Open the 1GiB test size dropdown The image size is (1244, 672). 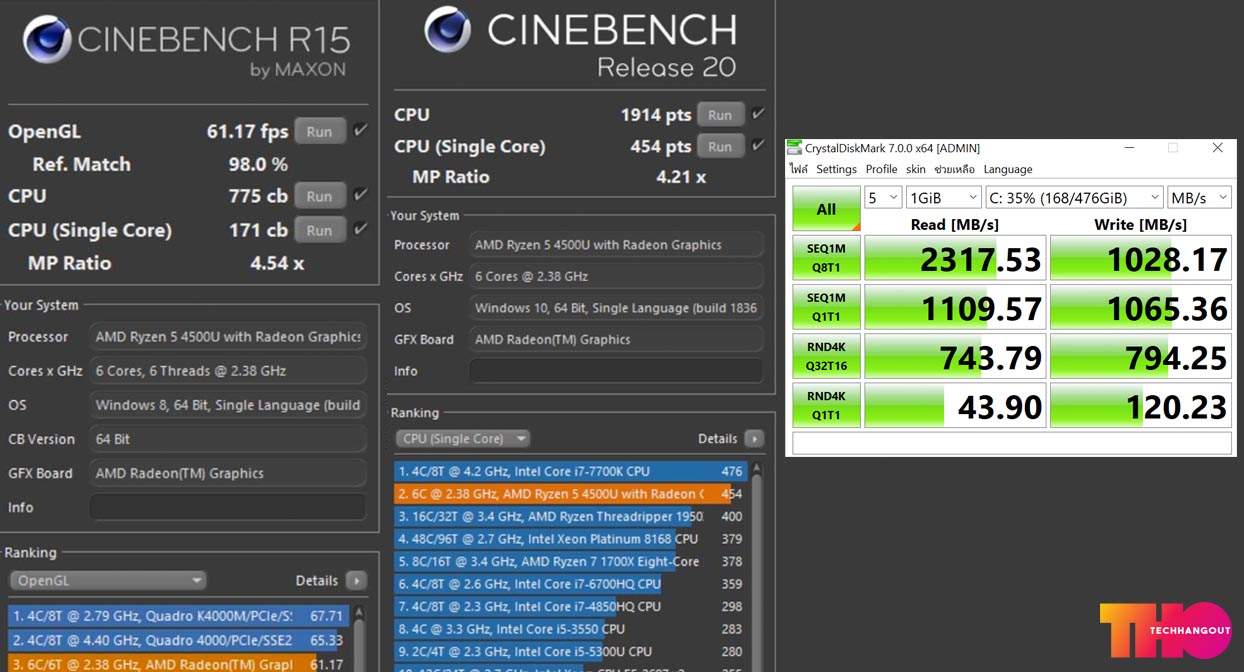[x=943, y=197]
